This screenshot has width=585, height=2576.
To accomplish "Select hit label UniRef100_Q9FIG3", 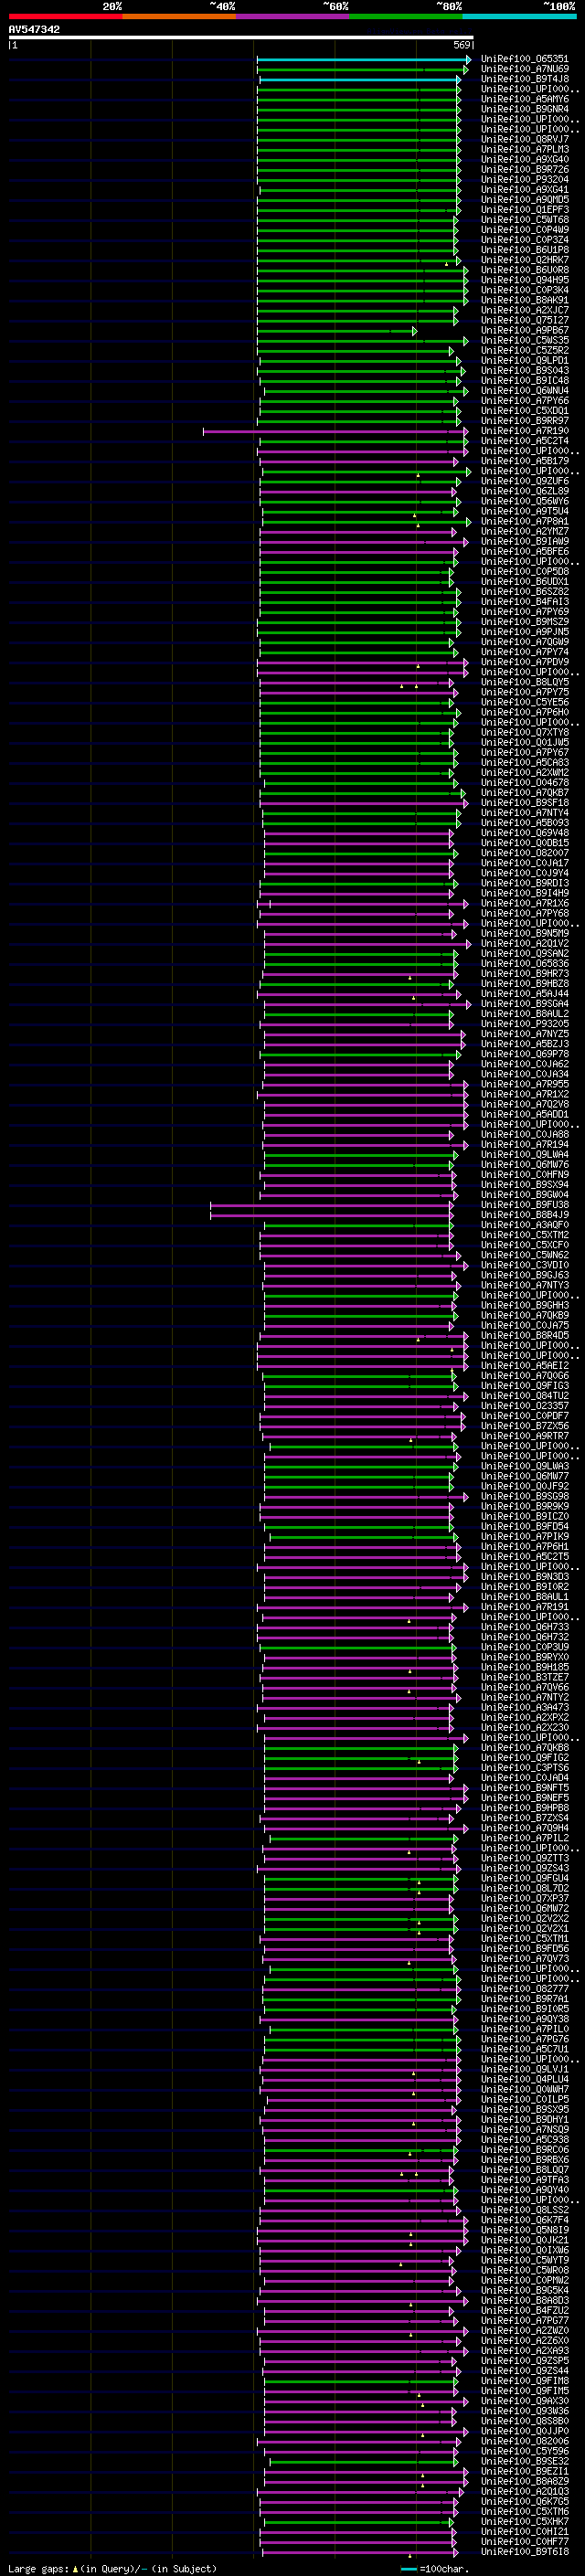I will click(525, 1386).
